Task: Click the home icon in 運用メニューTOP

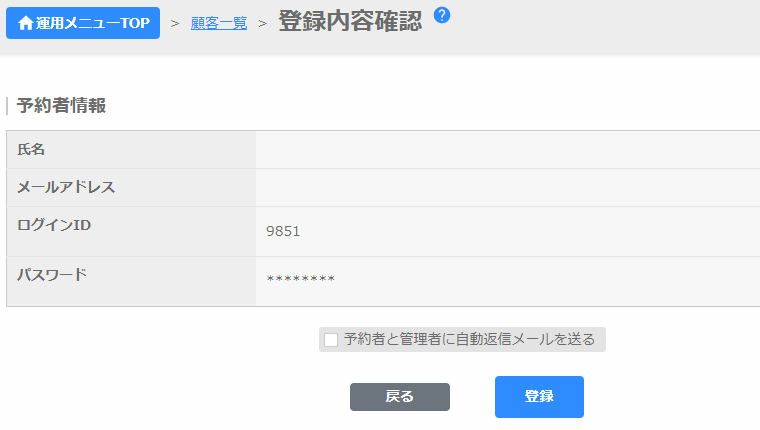Action: (26, 23)
